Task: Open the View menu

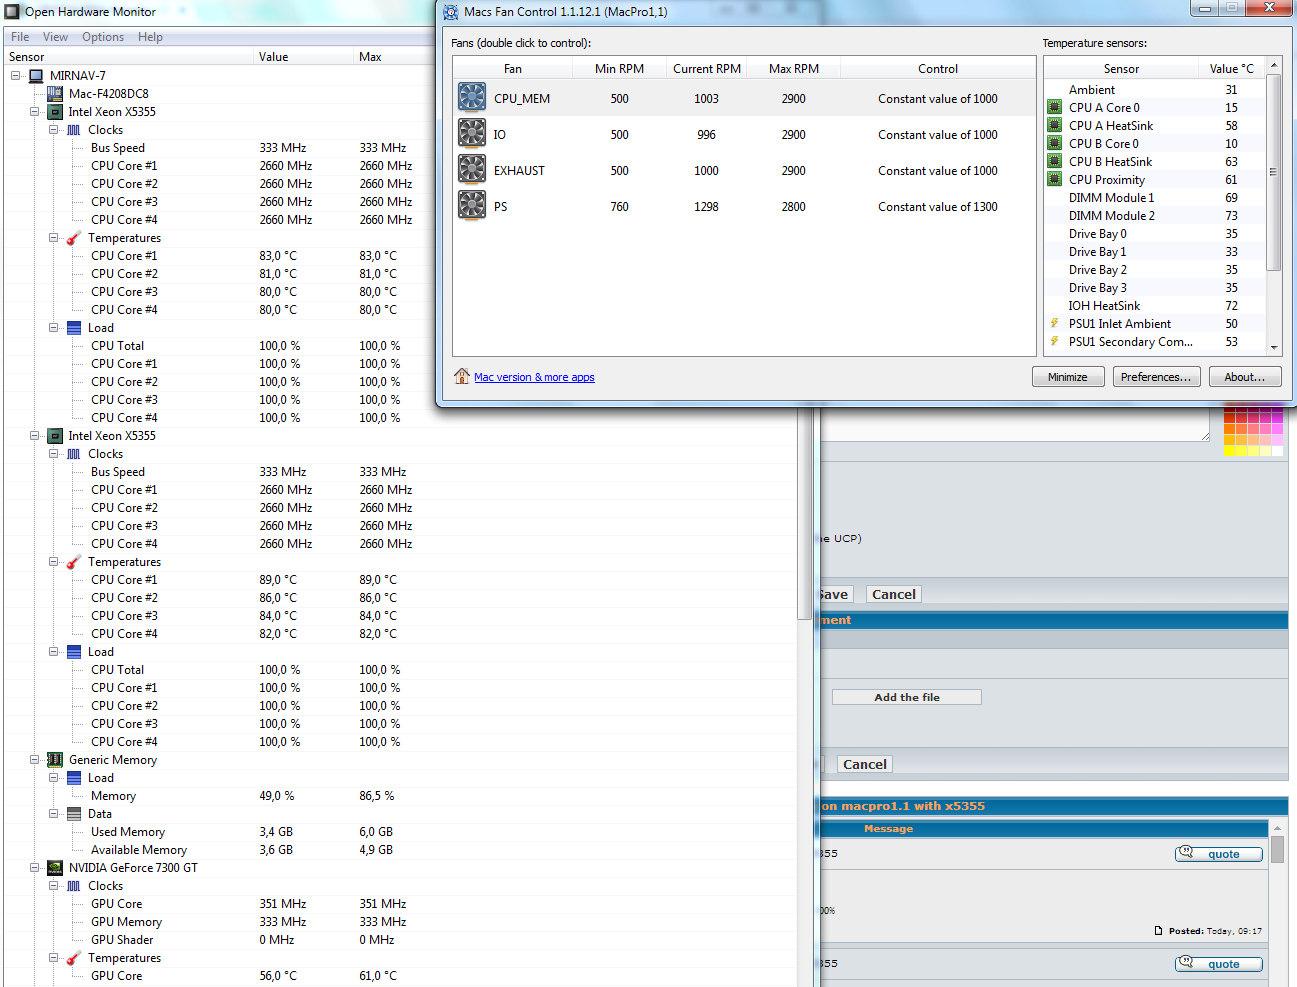Action: point(55,37)
